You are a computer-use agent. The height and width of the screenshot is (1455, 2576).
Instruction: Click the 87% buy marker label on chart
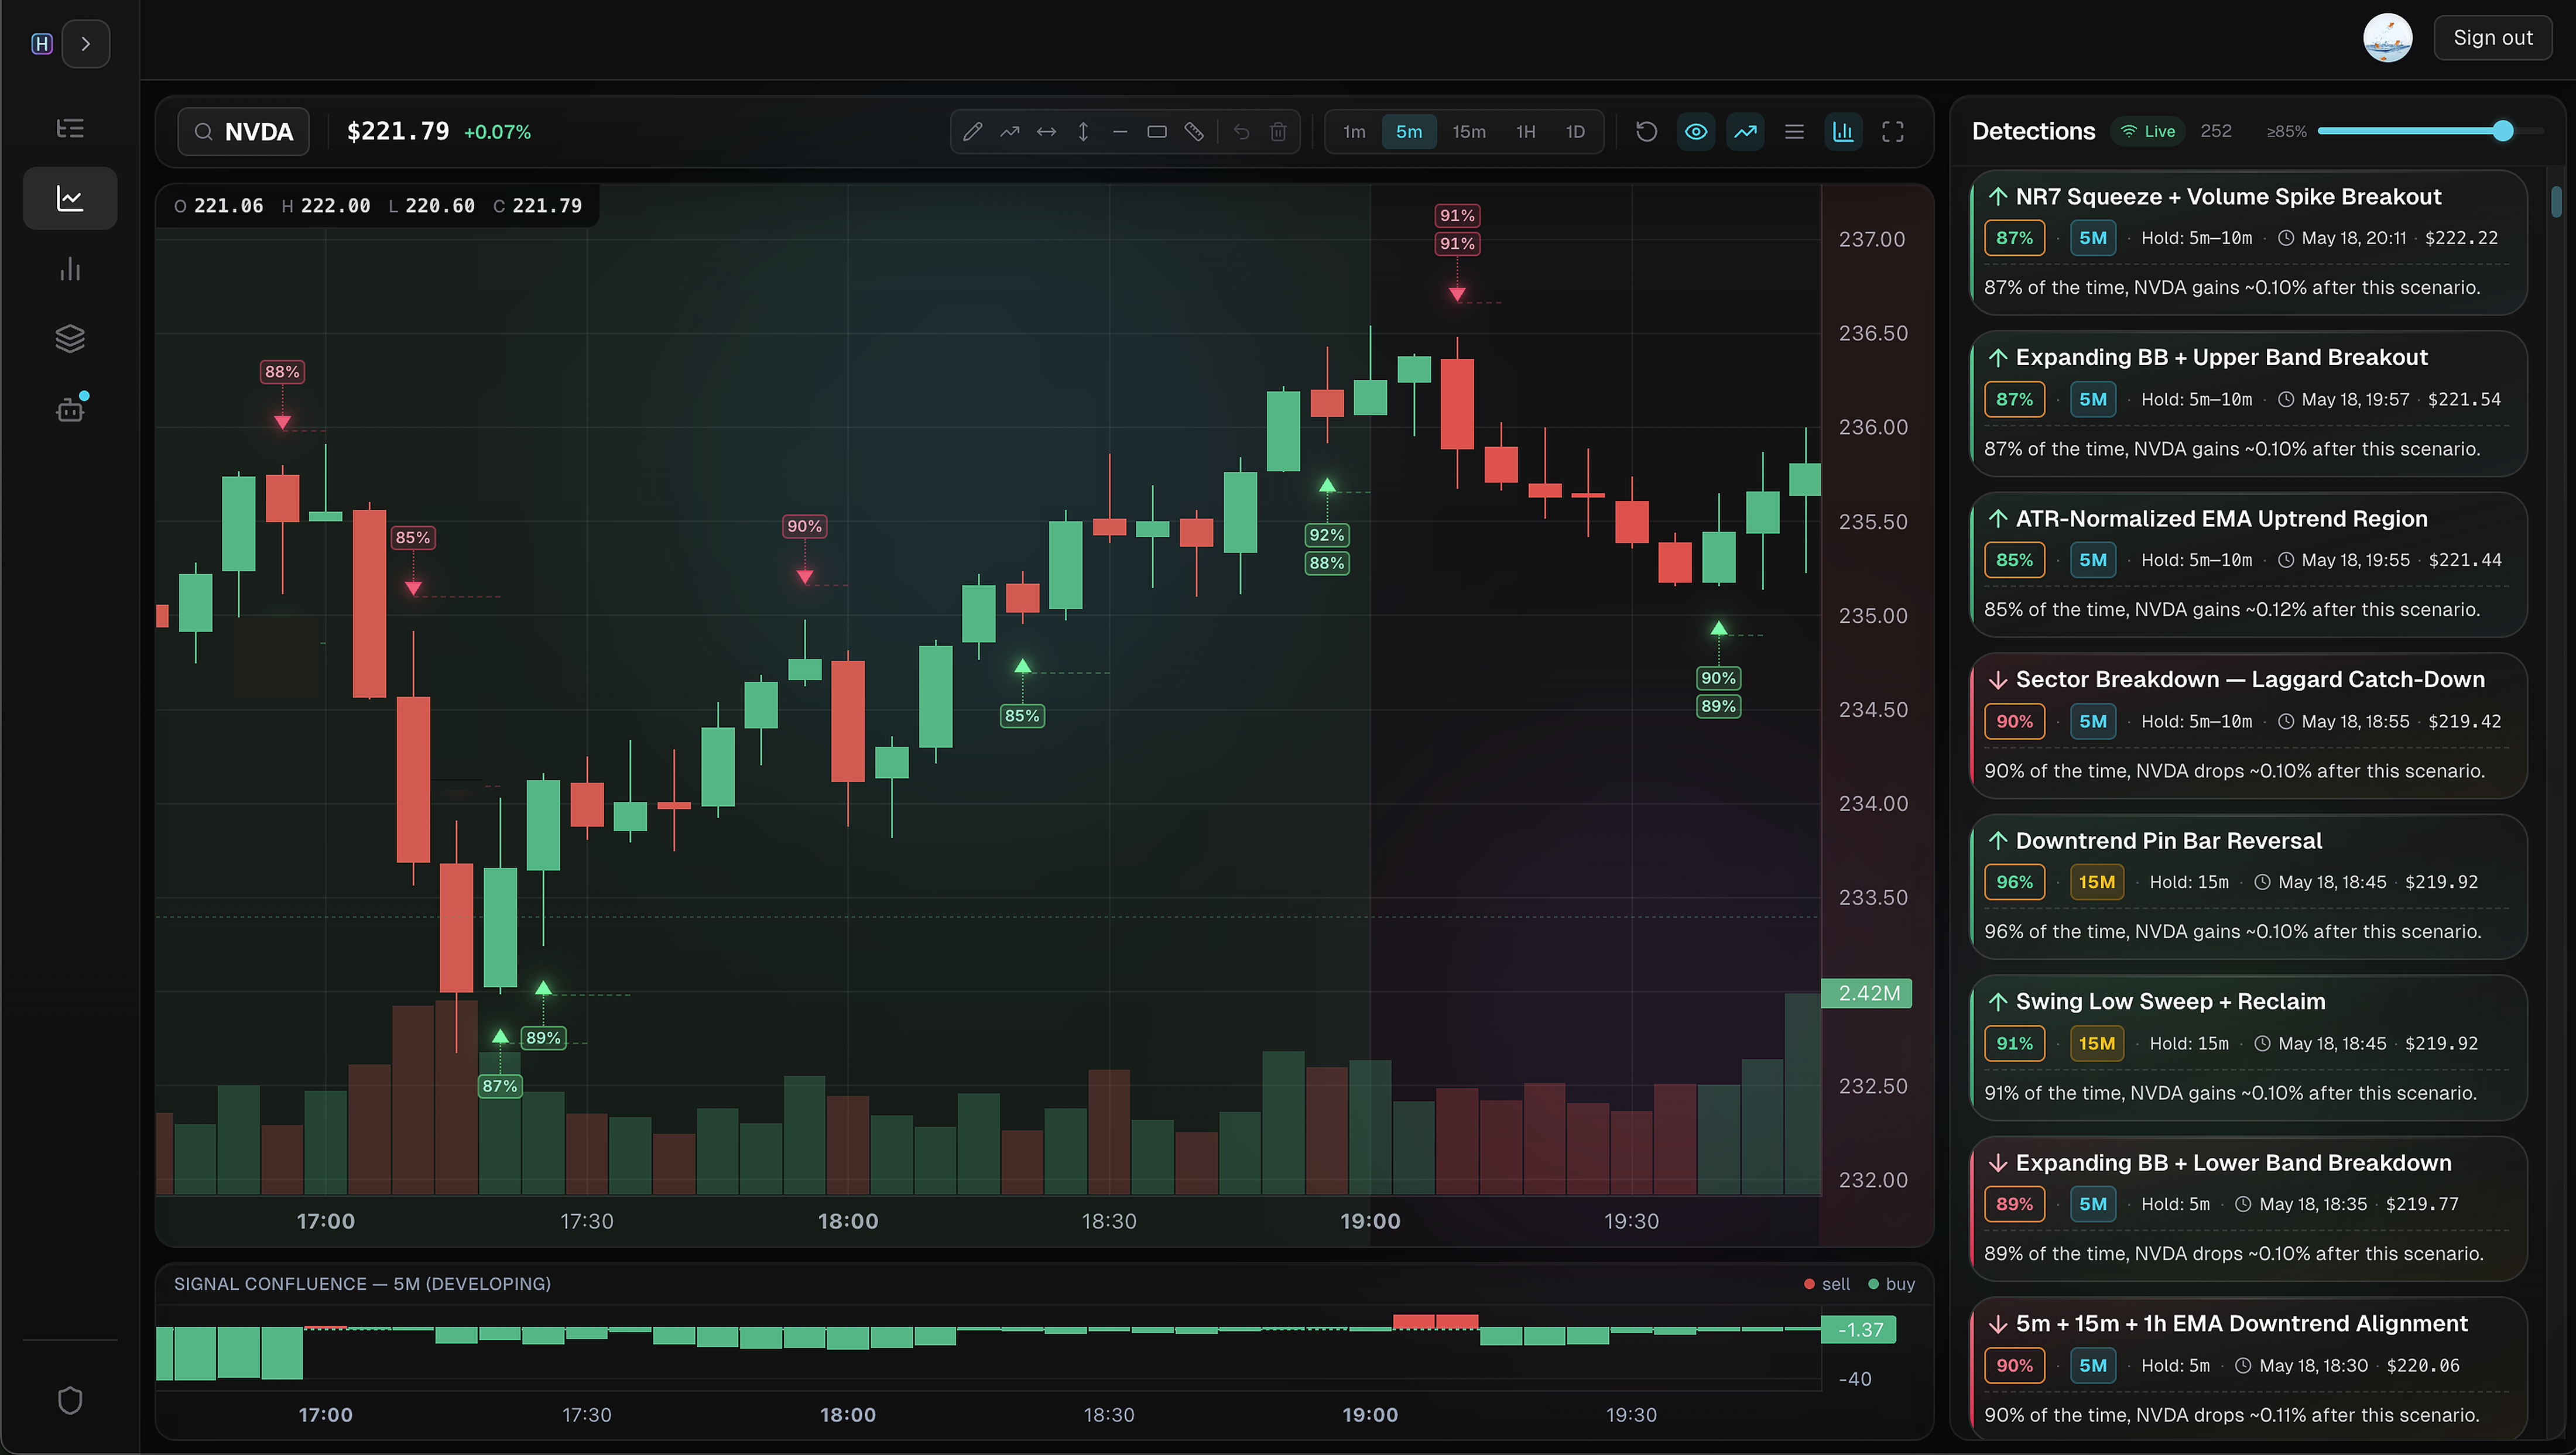click(500, 1086)
